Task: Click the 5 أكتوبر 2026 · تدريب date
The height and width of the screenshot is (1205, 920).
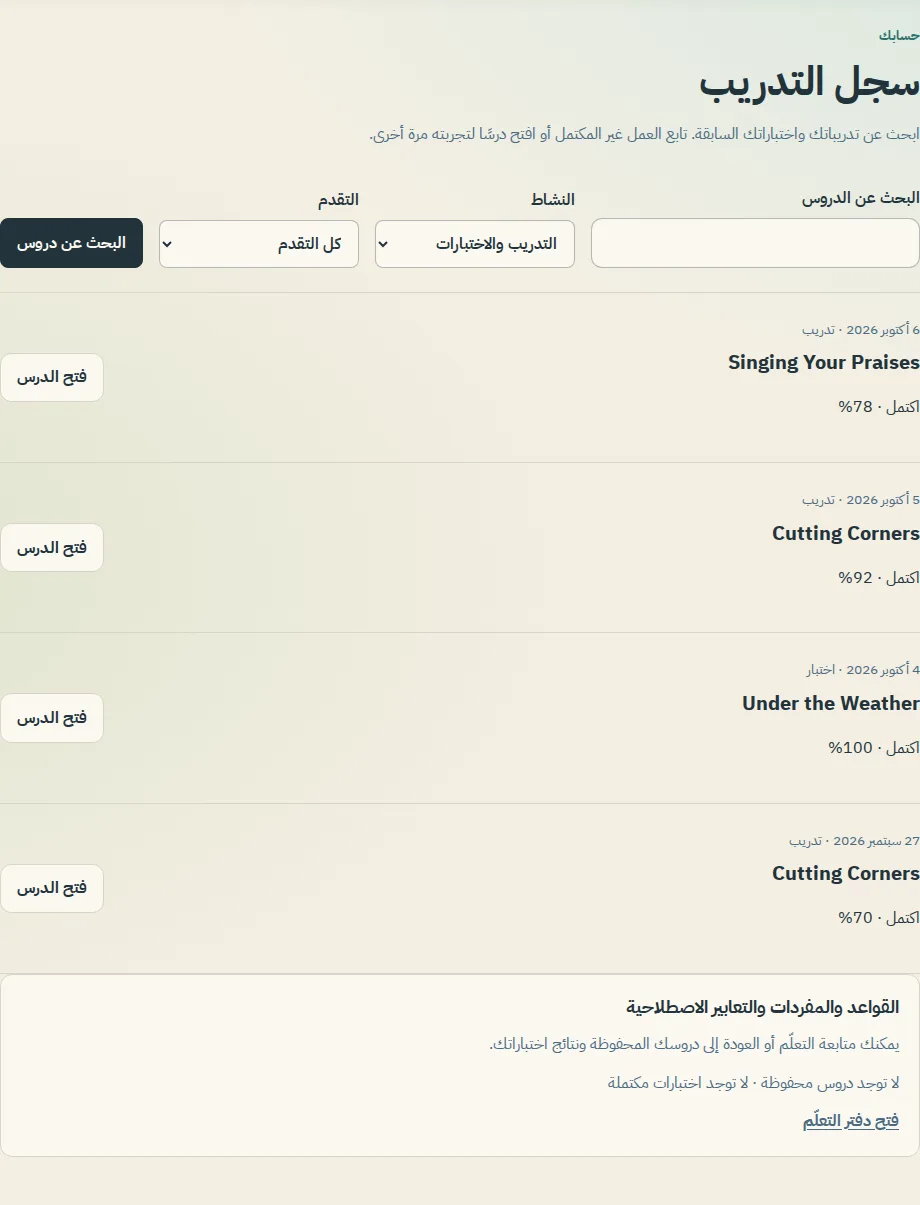Action: 861,499
